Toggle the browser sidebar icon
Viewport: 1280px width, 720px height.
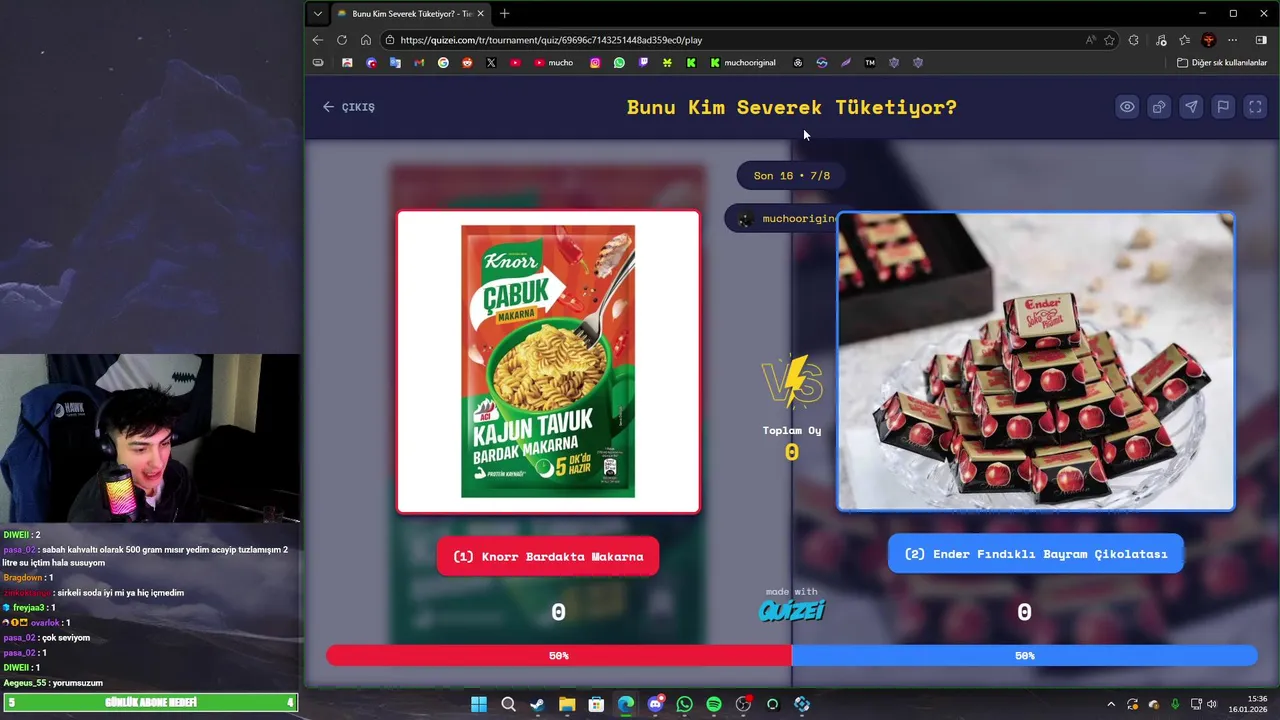[x=1261, y=40]
